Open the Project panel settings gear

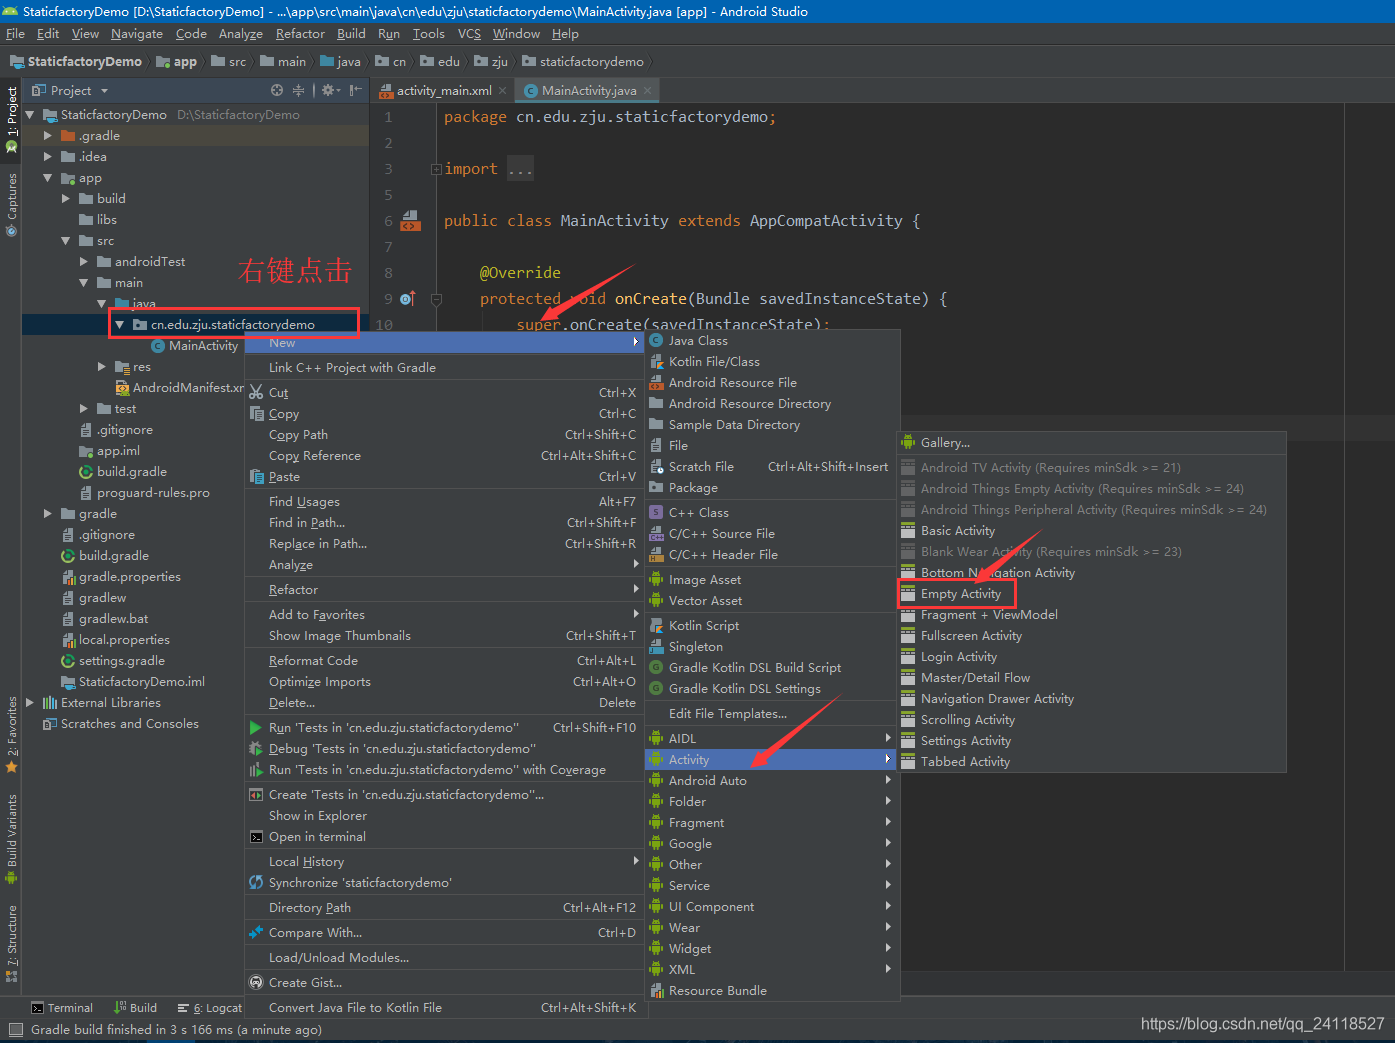[330, 90]
